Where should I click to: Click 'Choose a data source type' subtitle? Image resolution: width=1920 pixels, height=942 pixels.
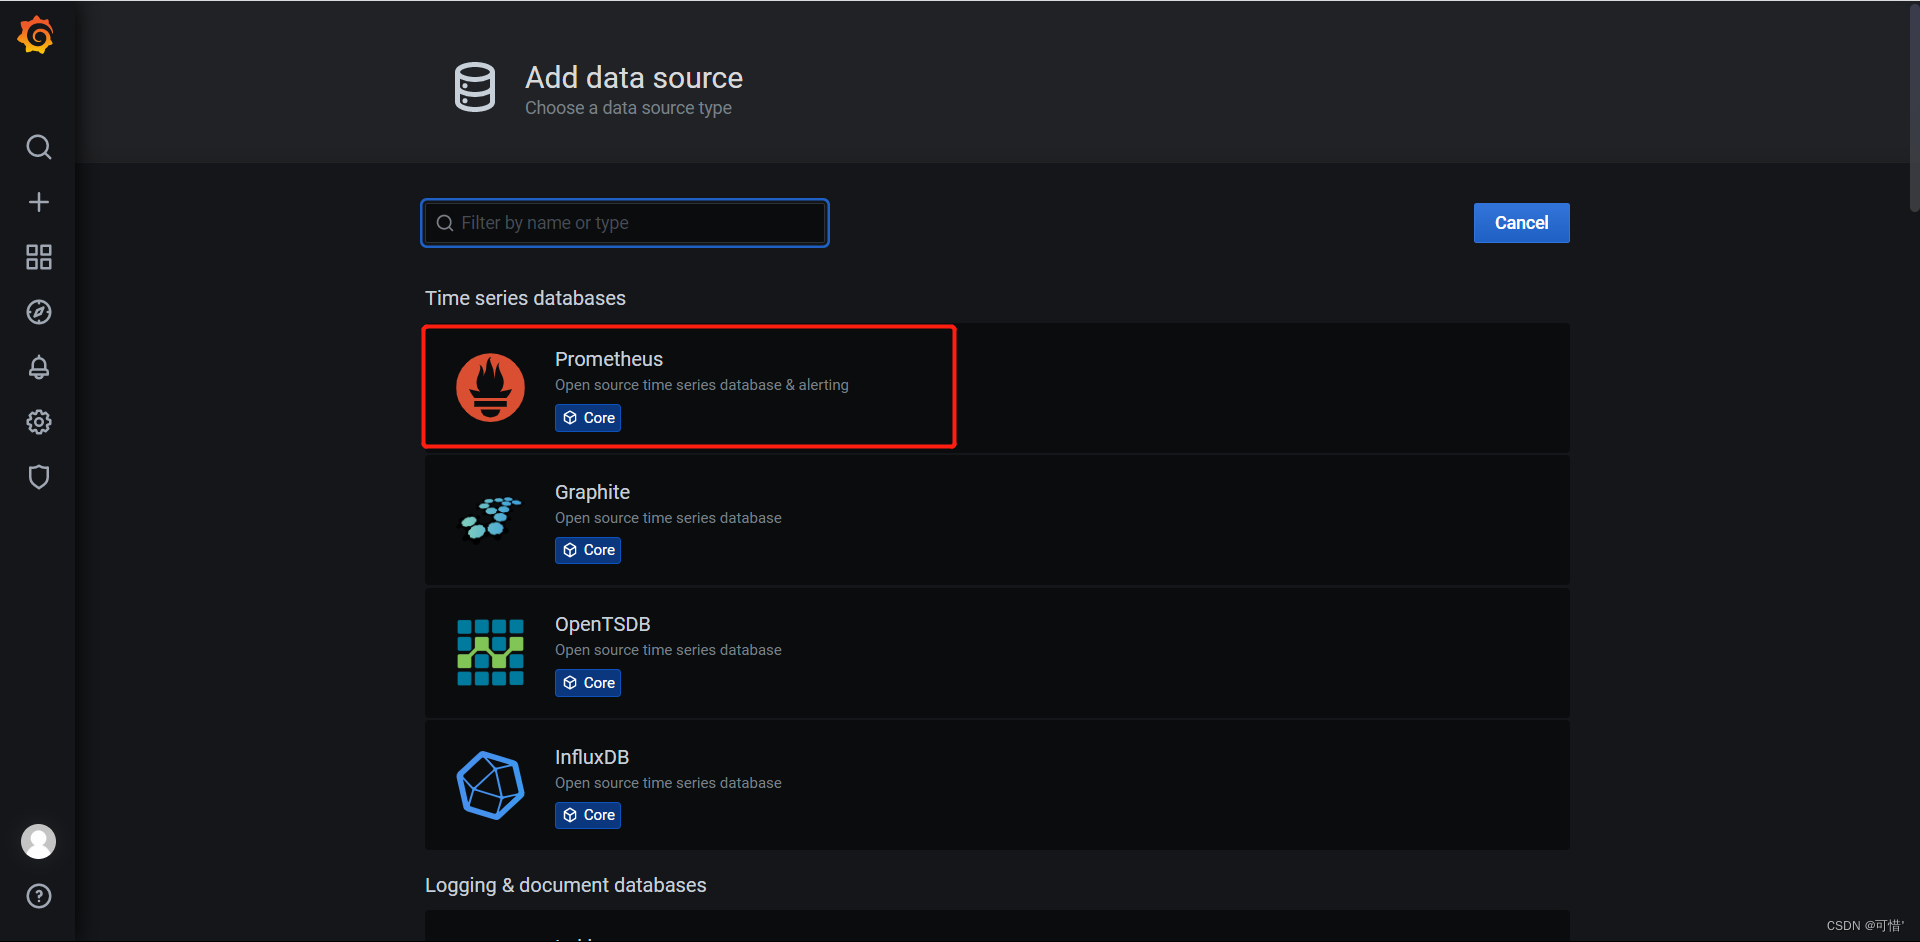pos(628,108)
